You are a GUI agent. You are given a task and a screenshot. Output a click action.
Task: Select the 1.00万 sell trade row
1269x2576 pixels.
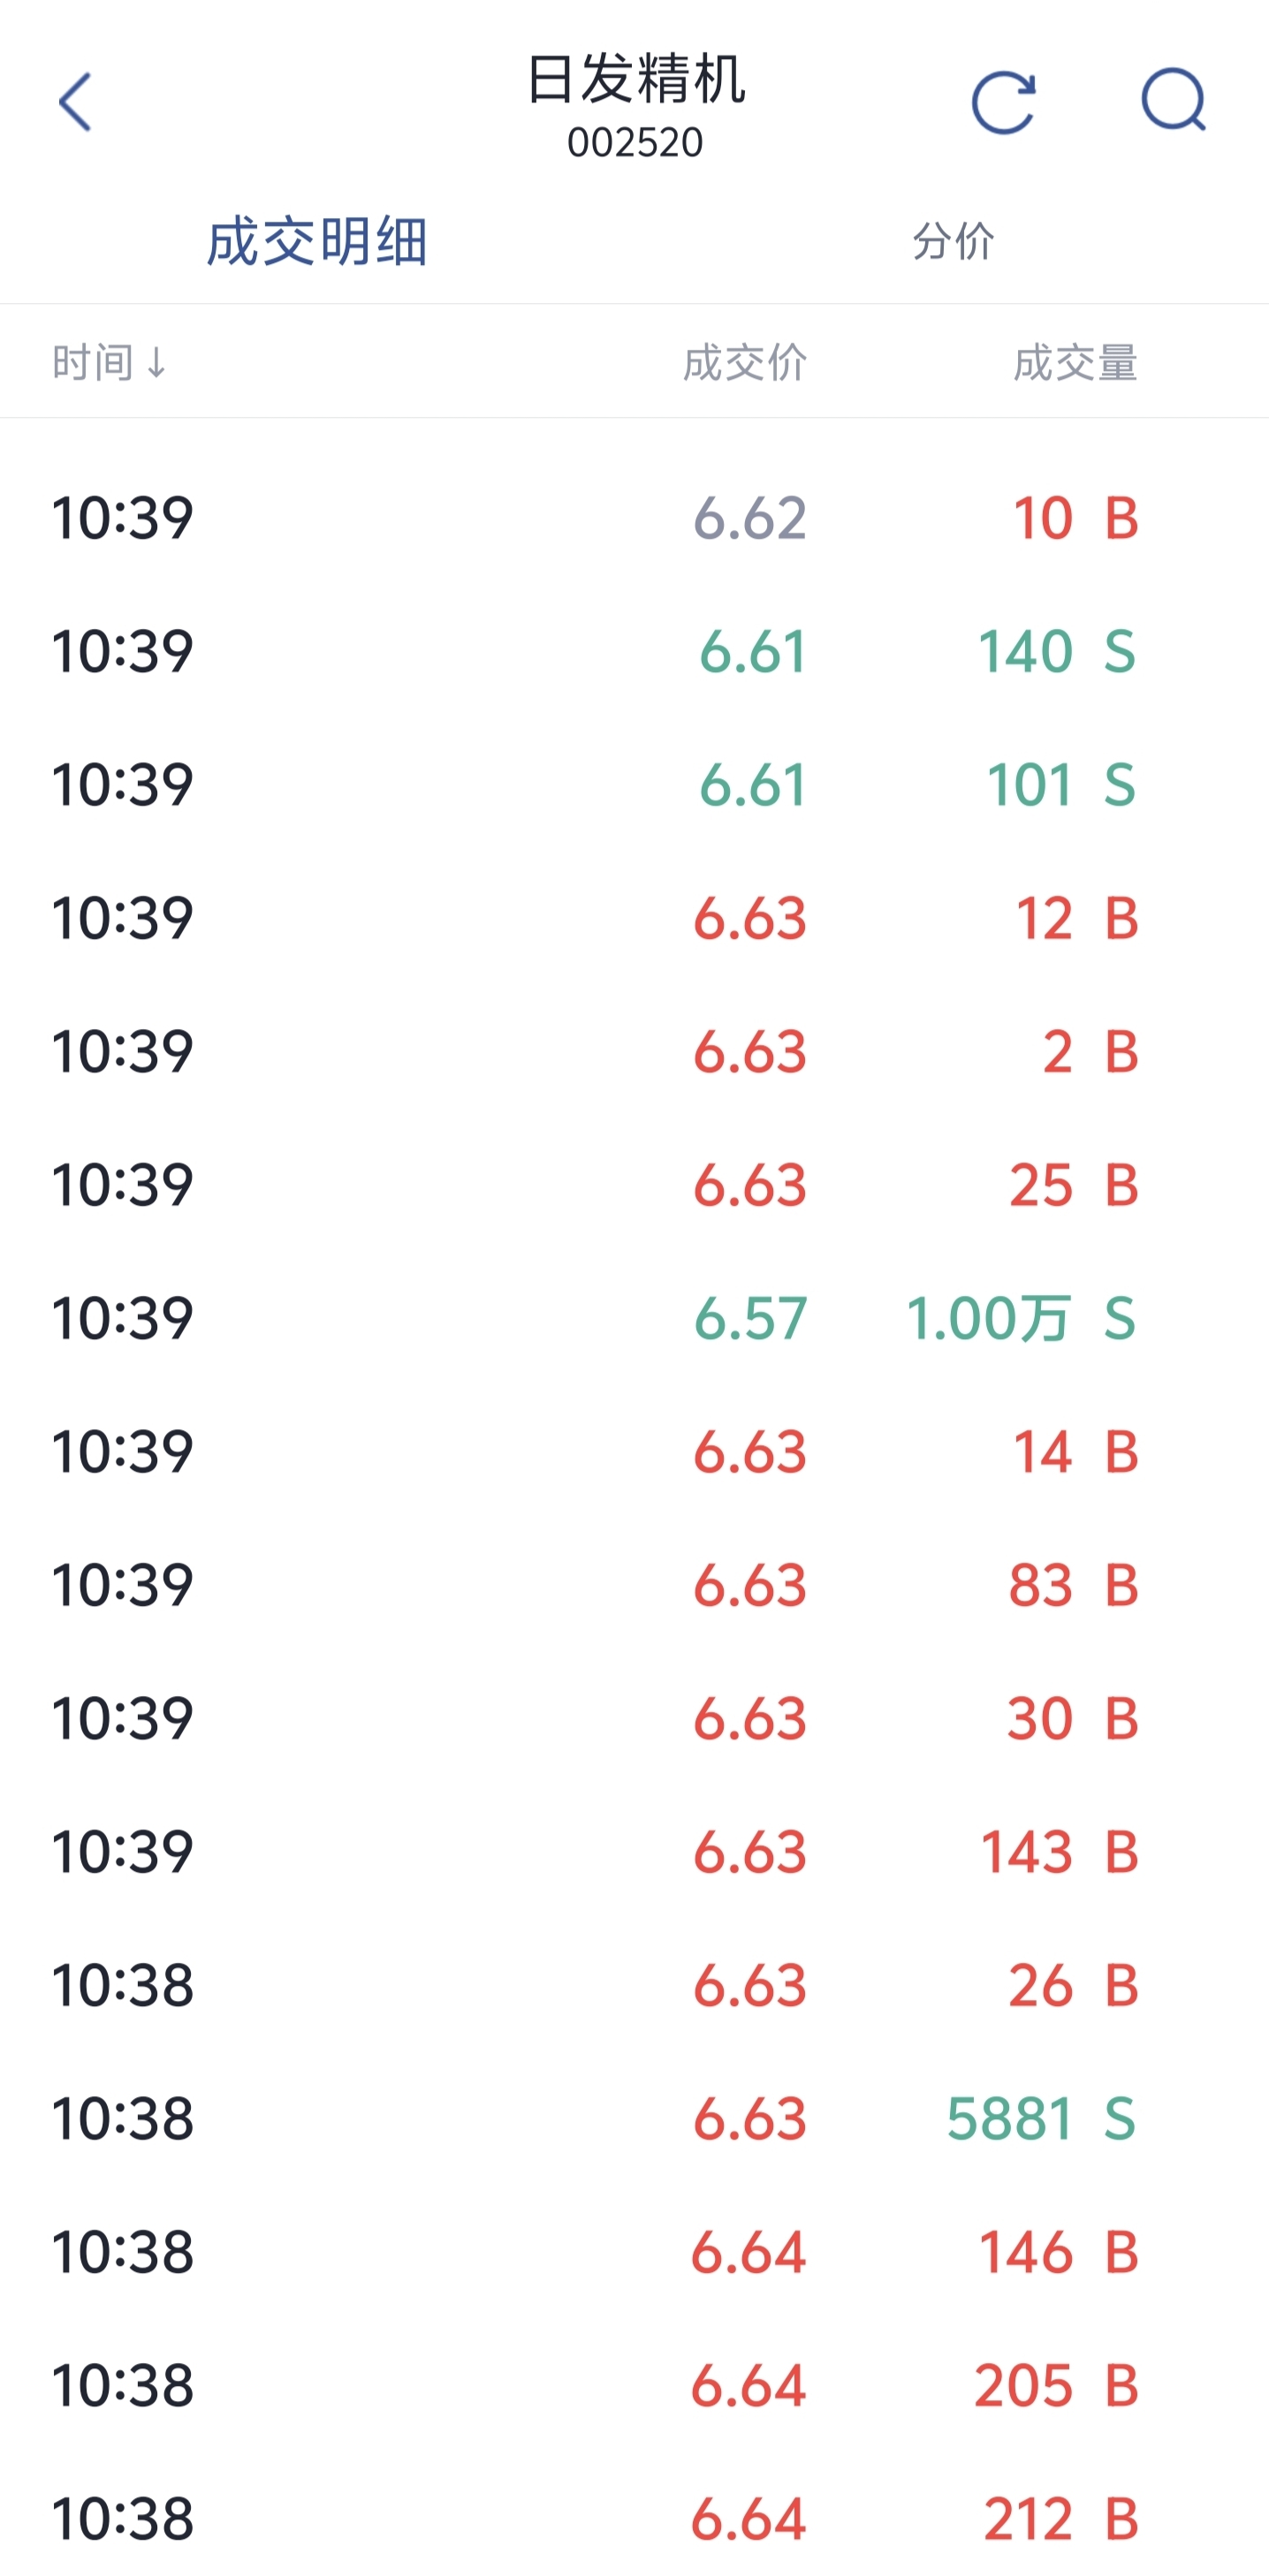coord(634,1318)
